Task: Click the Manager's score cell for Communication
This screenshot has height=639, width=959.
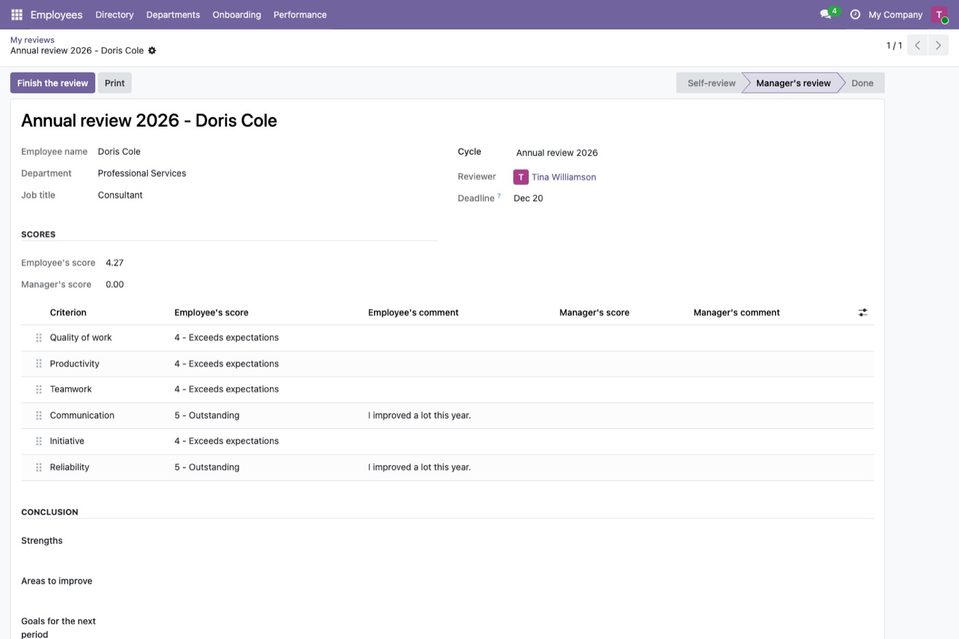Action: click(623, 415)
